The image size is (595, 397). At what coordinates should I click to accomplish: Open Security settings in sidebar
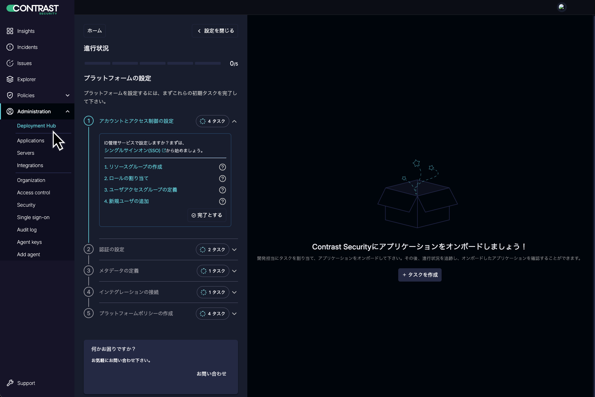[x=26, y=205]
